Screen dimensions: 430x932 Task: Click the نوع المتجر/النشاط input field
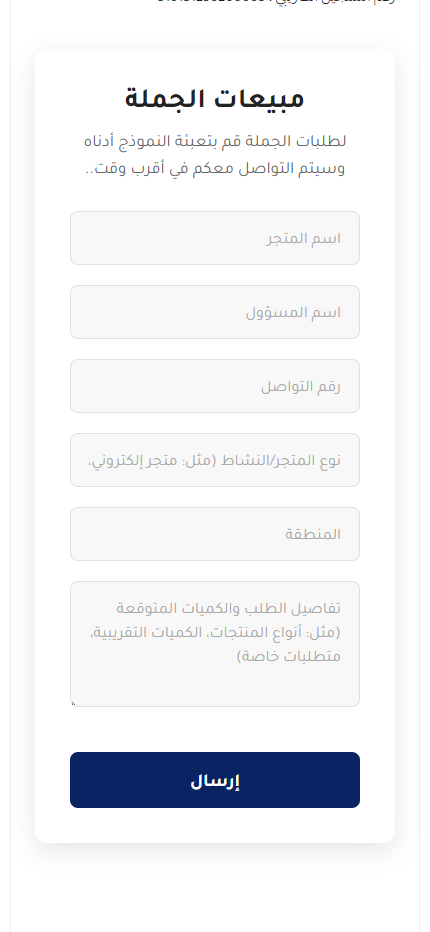click(215, 460)
